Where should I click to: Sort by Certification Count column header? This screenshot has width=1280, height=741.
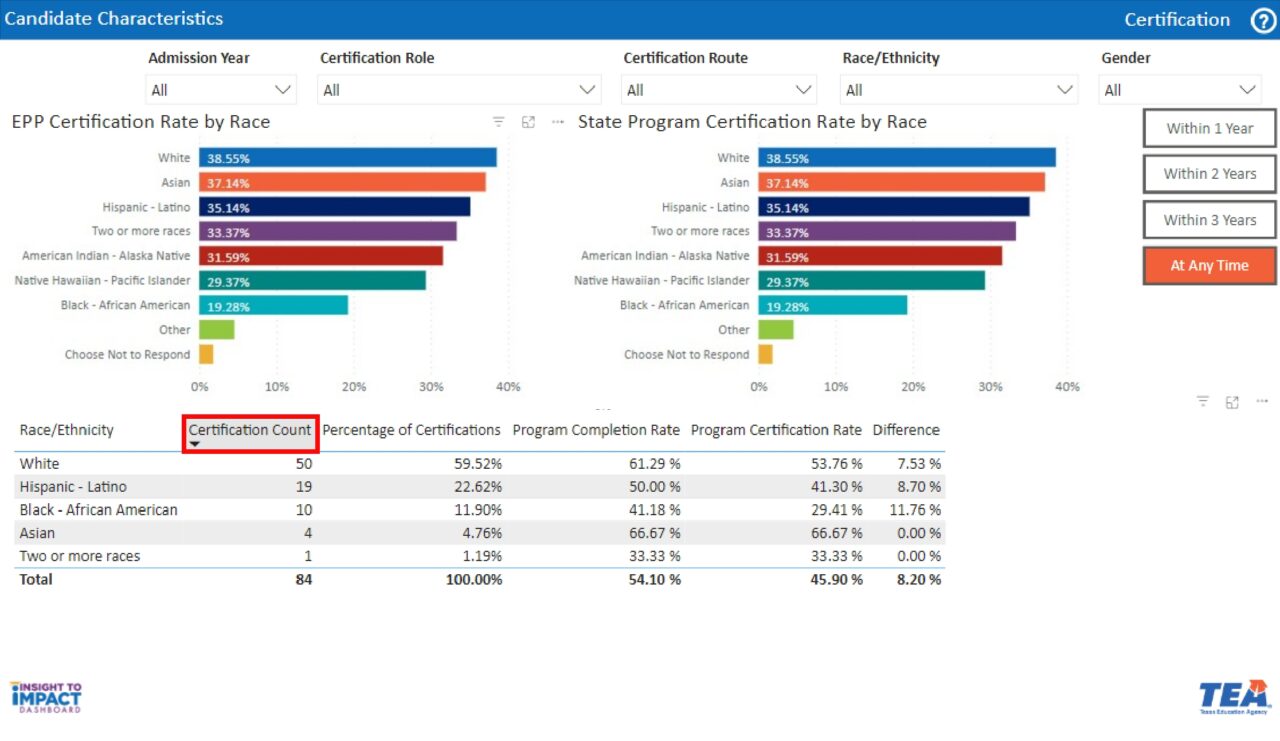[x=250, y=430]
